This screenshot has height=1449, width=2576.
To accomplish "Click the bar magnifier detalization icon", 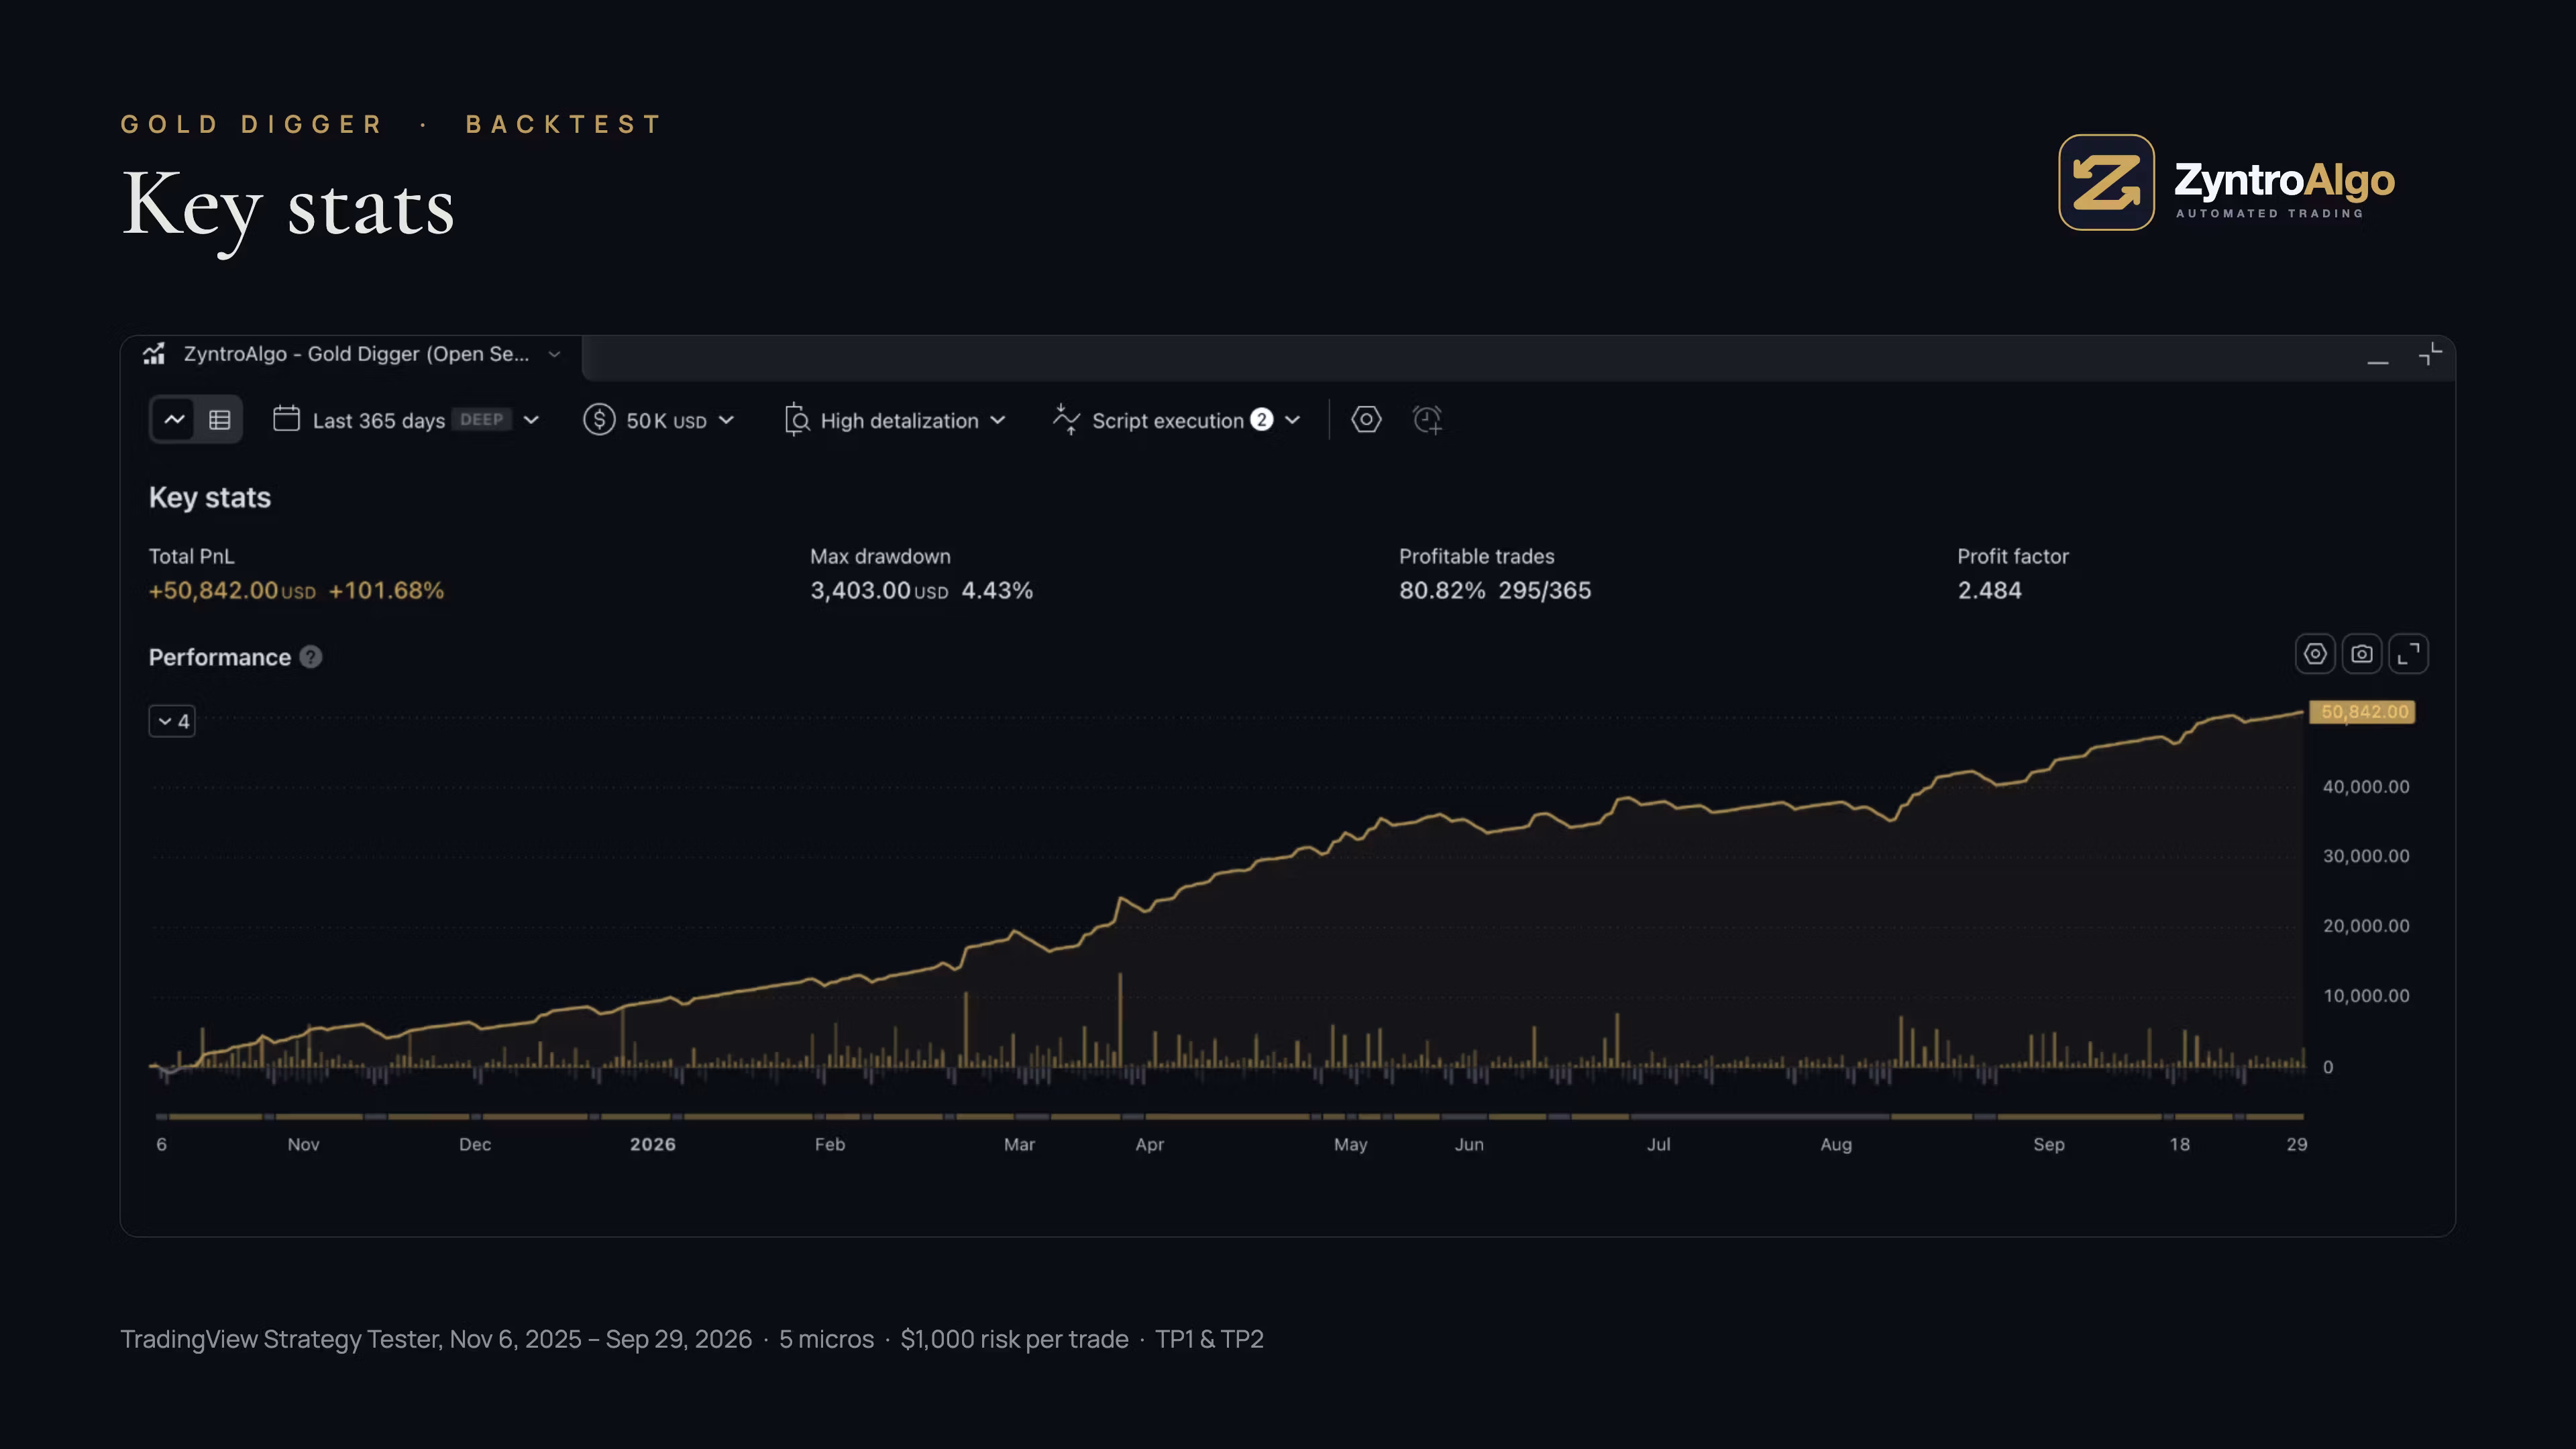I will pyautogui.click(x=796, y=420).
